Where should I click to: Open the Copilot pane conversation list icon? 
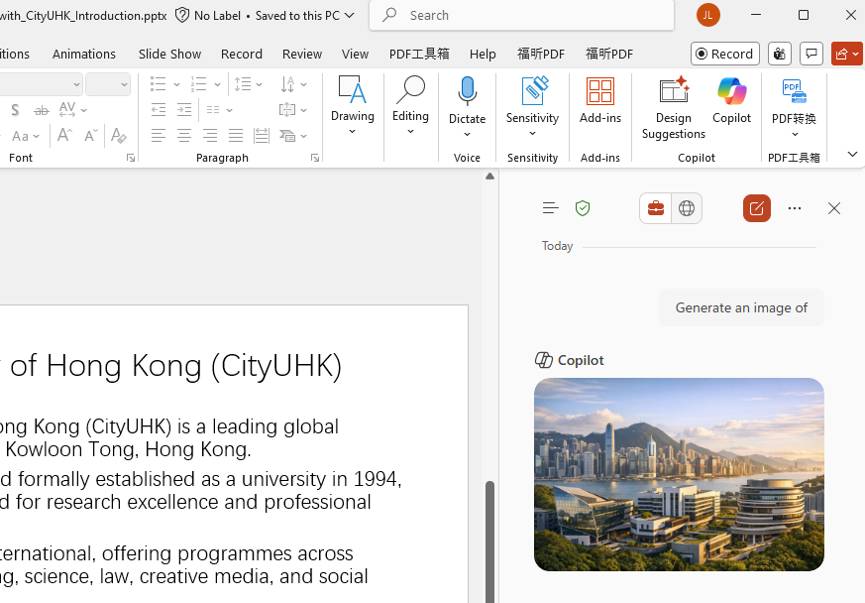[551, 208]
